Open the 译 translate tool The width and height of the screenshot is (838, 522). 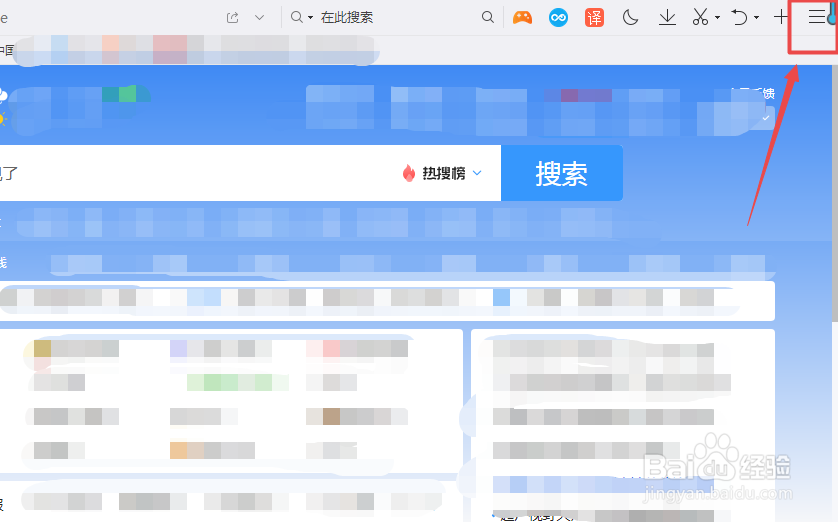pos(594,18)
